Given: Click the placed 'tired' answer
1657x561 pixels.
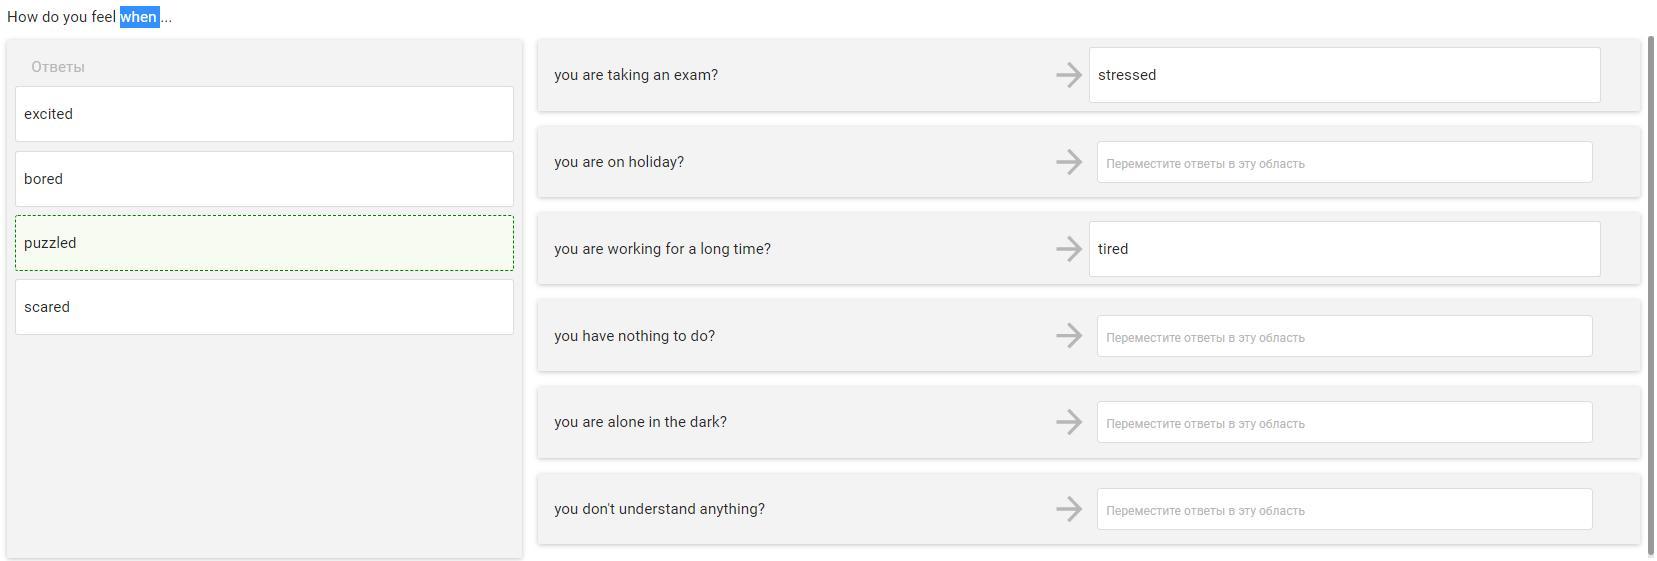Looking at the screenshot, I should (1344, 249).
